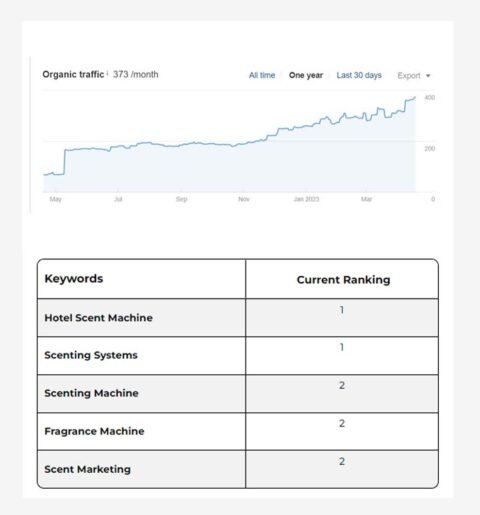Click the graph peak near 400
The width and height of the screenshot is (480, 515).
click(415, 97)
